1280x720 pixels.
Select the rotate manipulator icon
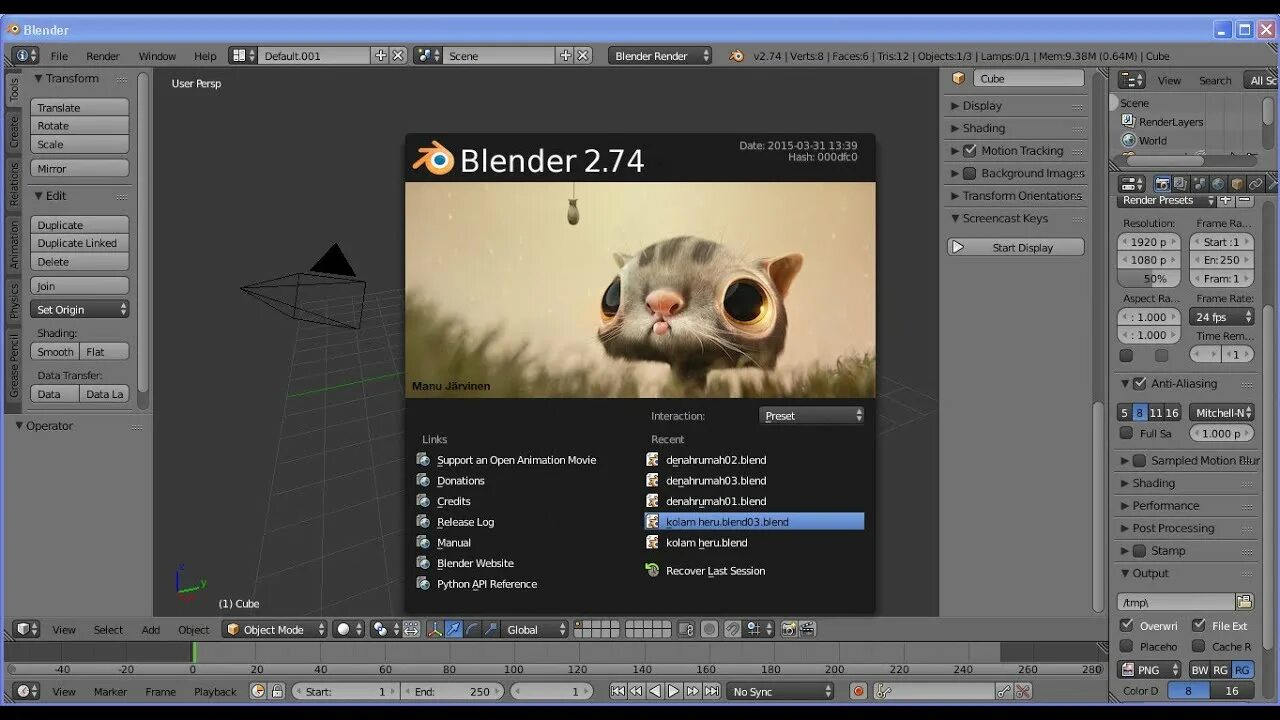pyautogui.click(x=472, y=629)
